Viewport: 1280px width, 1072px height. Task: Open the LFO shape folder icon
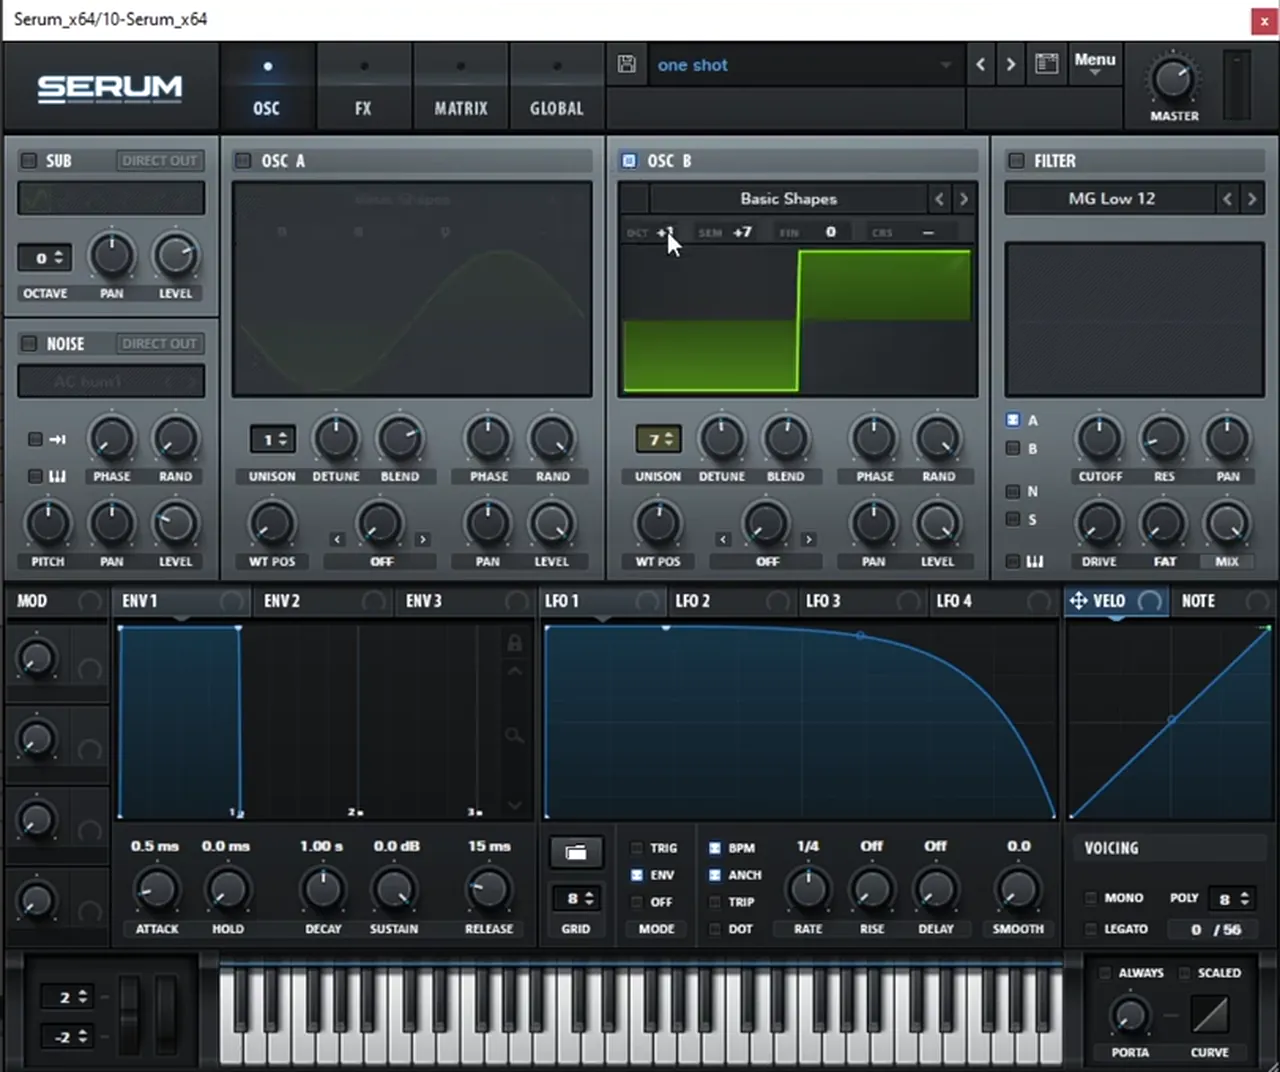[576, 852]
